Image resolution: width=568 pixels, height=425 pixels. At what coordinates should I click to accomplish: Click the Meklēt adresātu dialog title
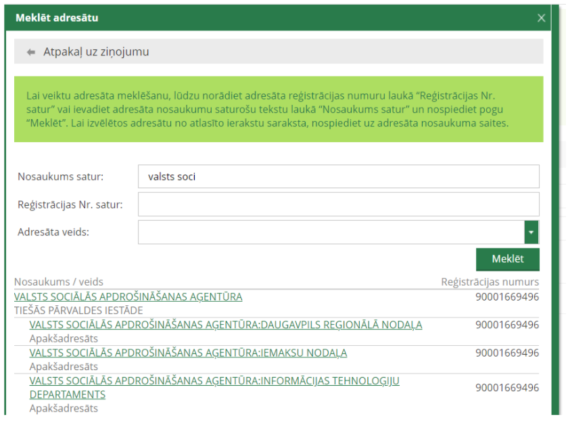(57, 18)
